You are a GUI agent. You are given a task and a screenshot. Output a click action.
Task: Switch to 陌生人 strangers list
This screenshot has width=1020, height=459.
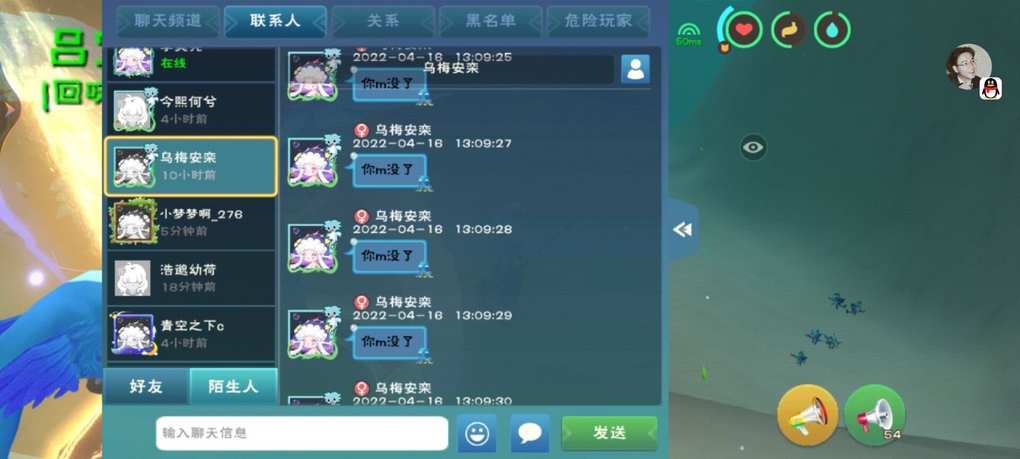pyautogui.click(x=234, y=387)
